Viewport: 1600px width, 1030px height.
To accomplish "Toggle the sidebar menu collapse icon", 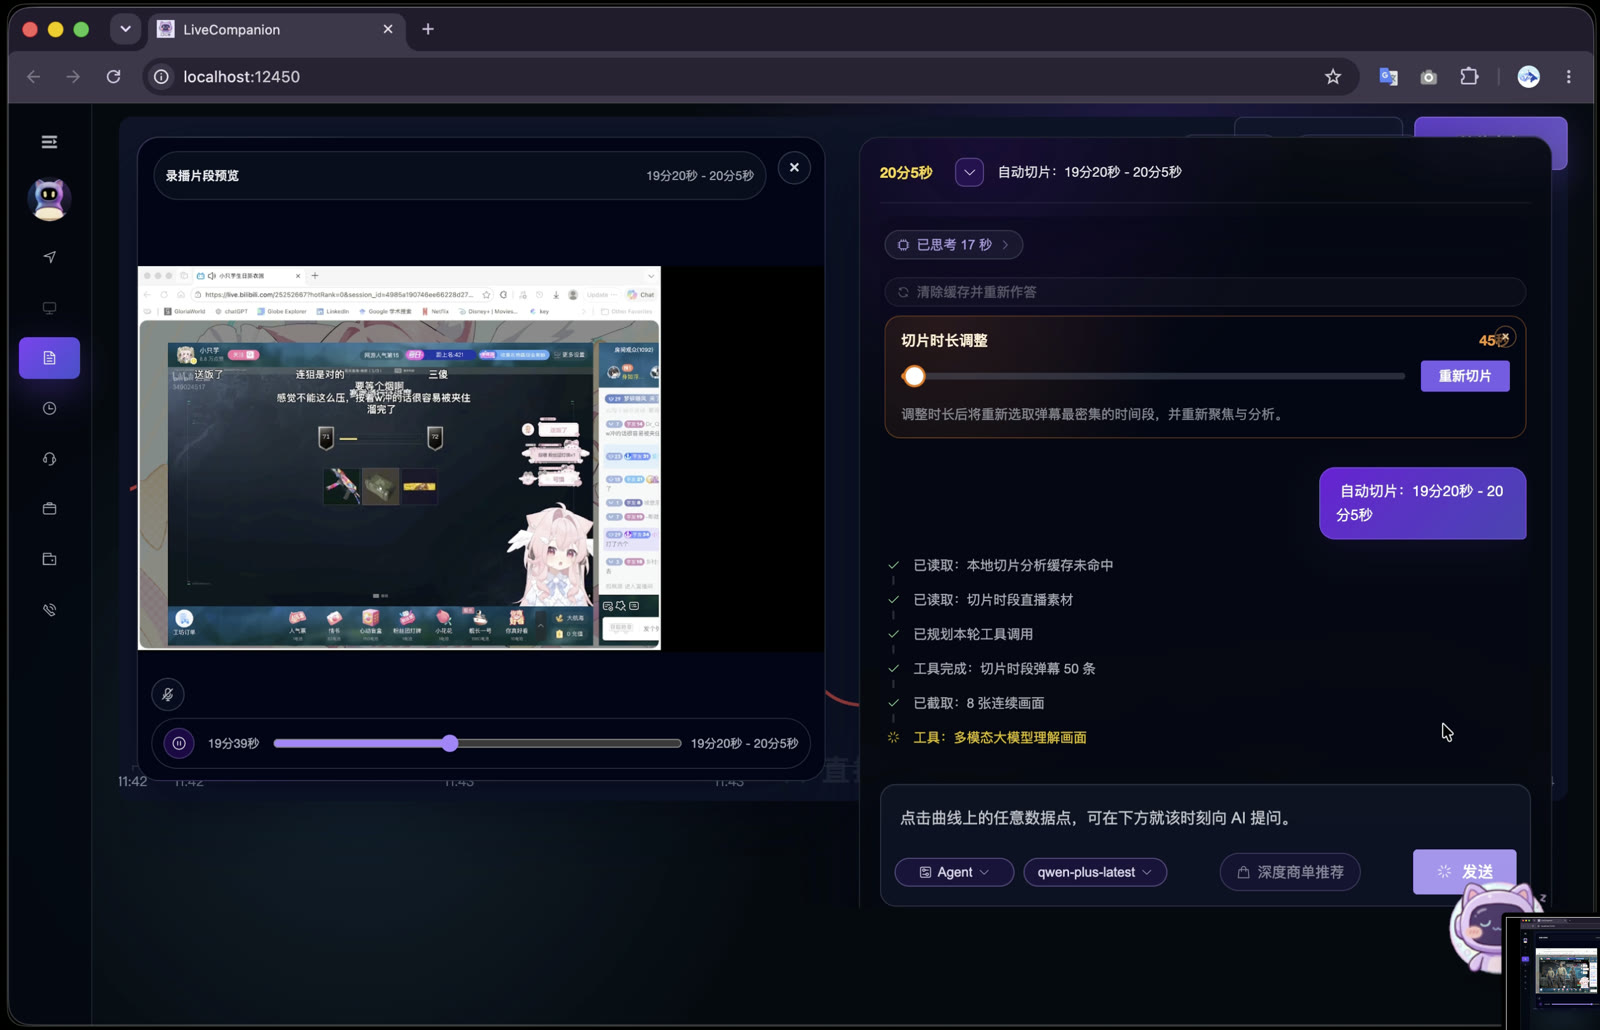I will (x=49, y=142).
